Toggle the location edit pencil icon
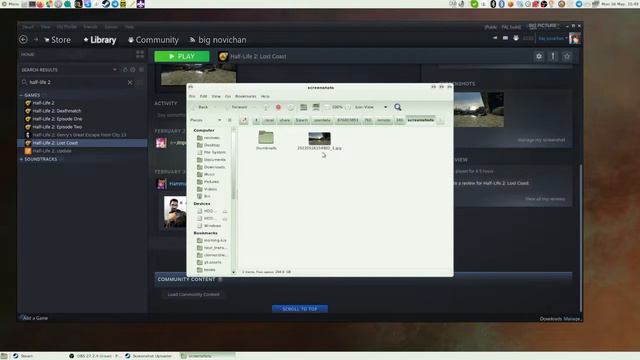The height and width of the screenshot is (360, 640). pyautogui.click(x=244, y=120)
